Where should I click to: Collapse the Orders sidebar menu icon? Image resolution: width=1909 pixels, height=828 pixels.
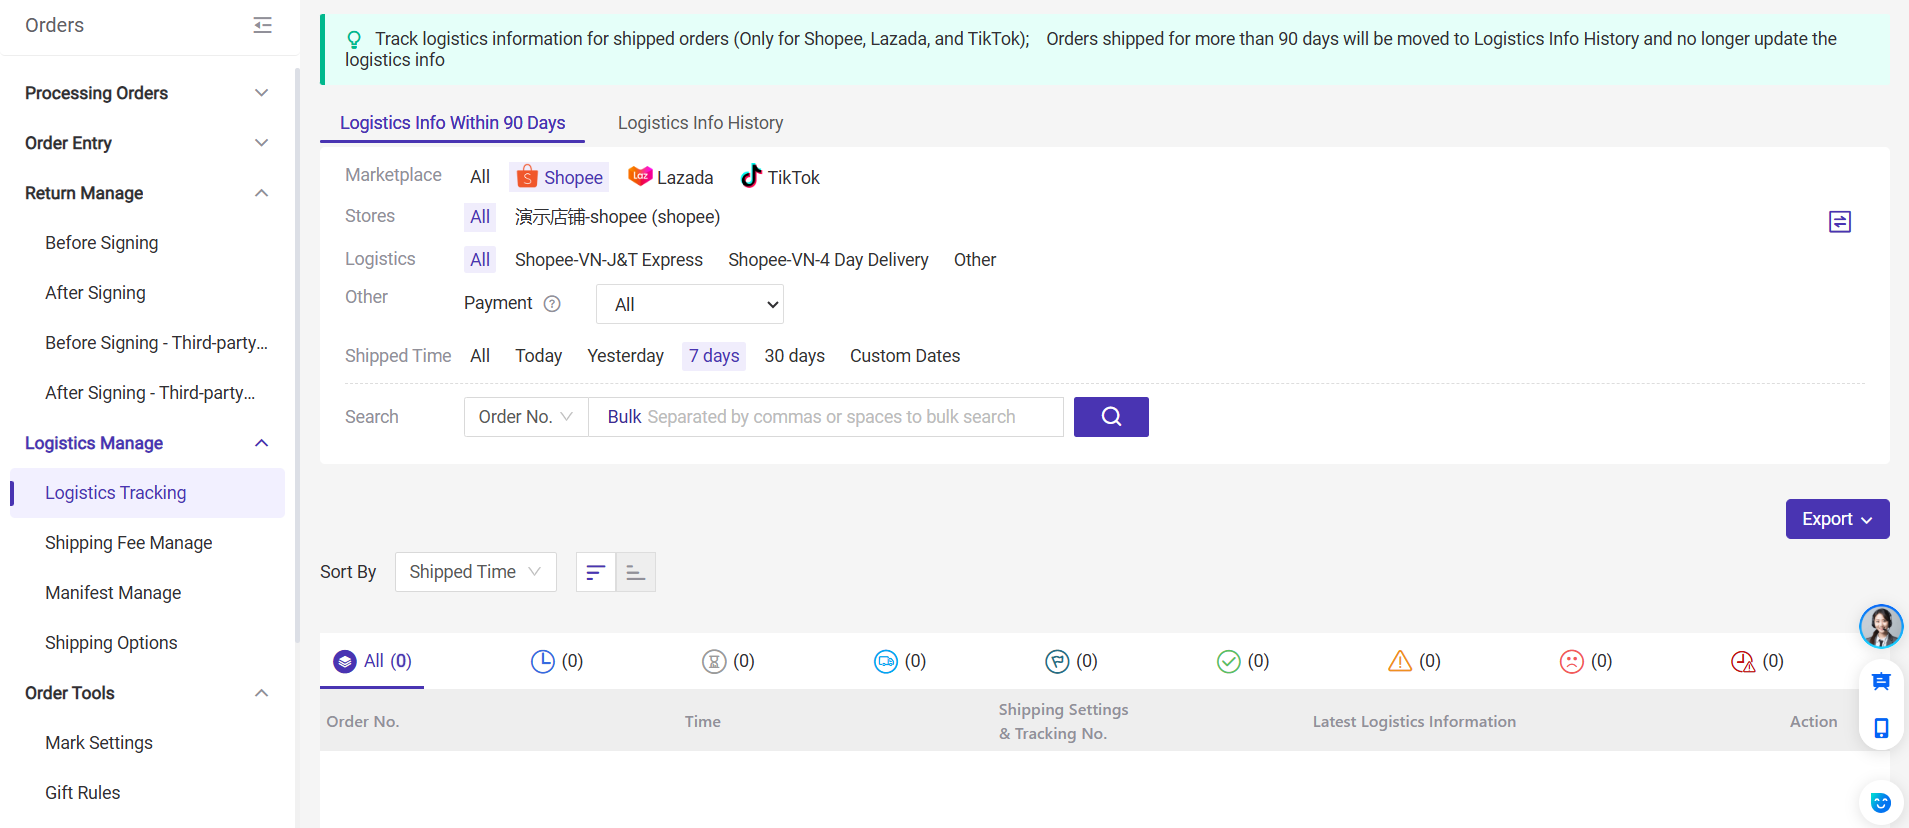point(262,25)
